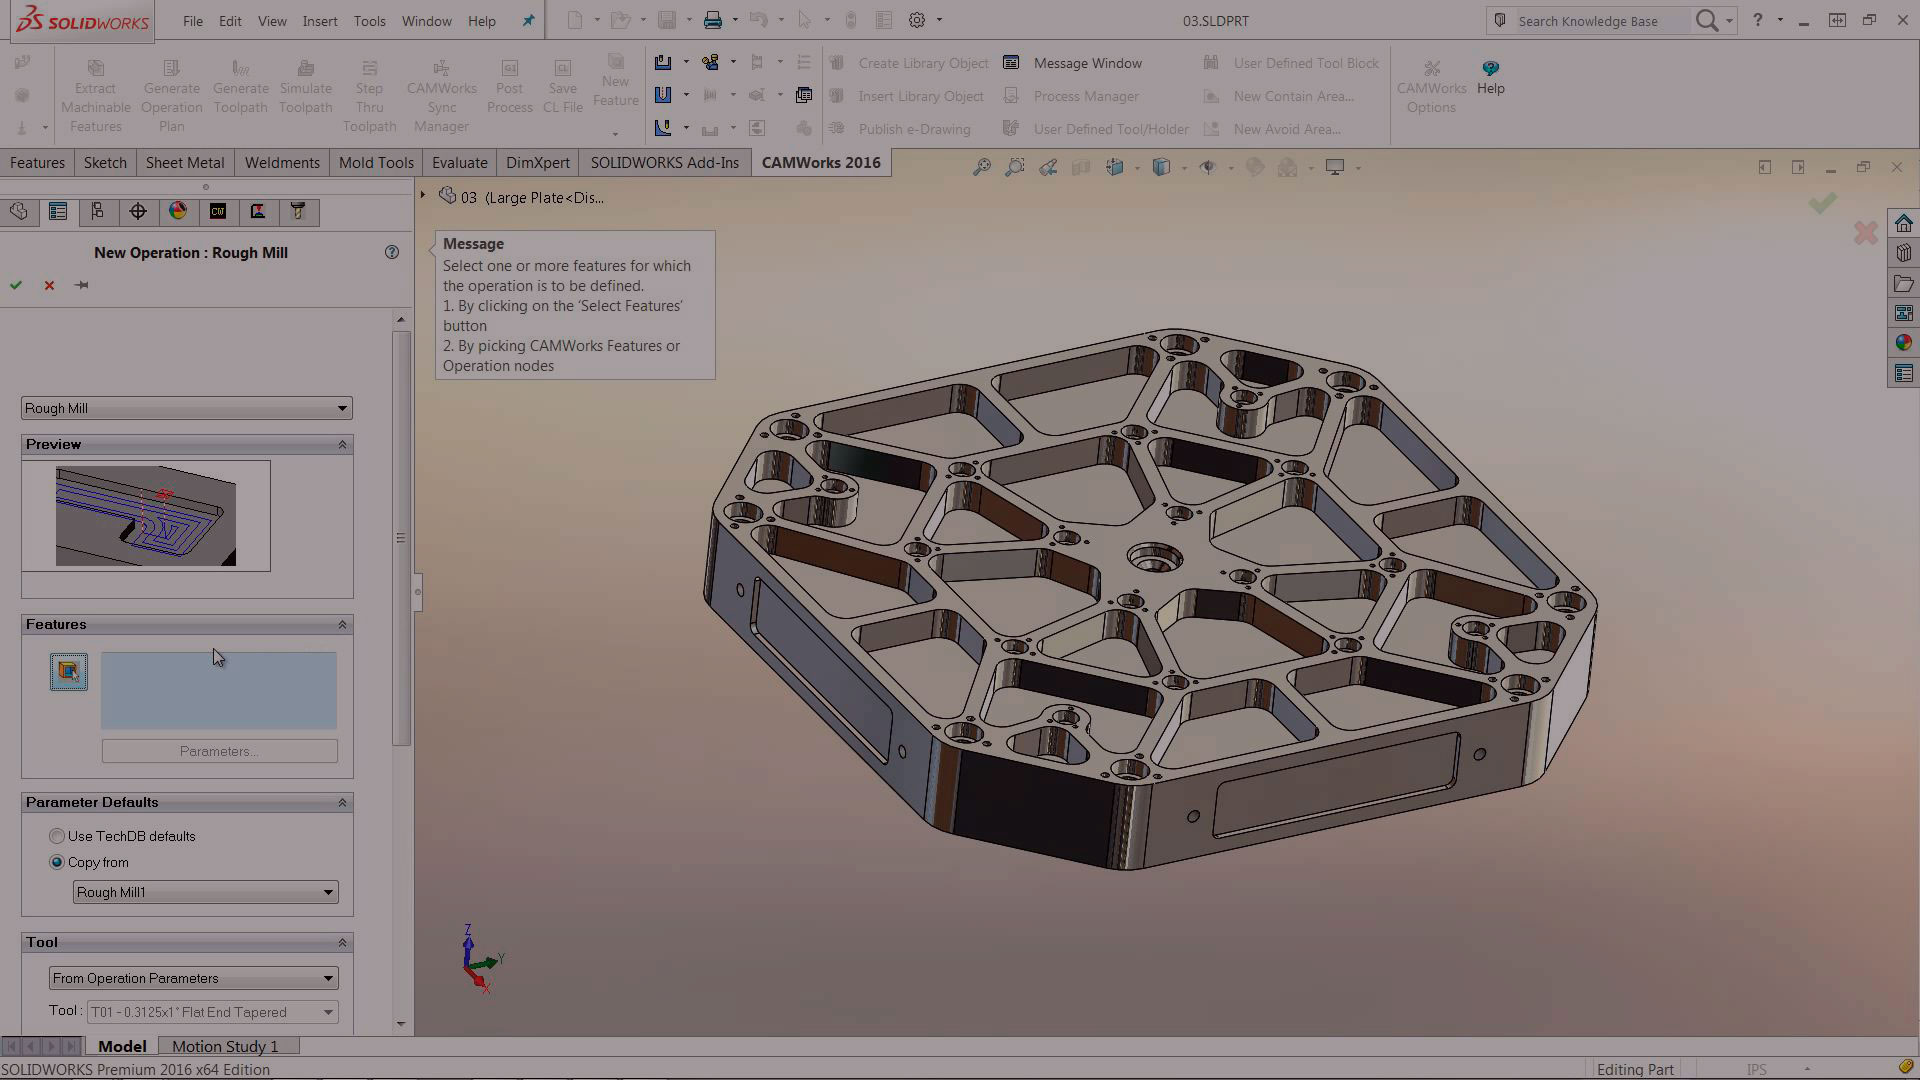Image resolution: width=1920 pixels, height=1080 pixels.
Task: Open the From Operation Parameters tool dropdown
Action: pos(194,978)
